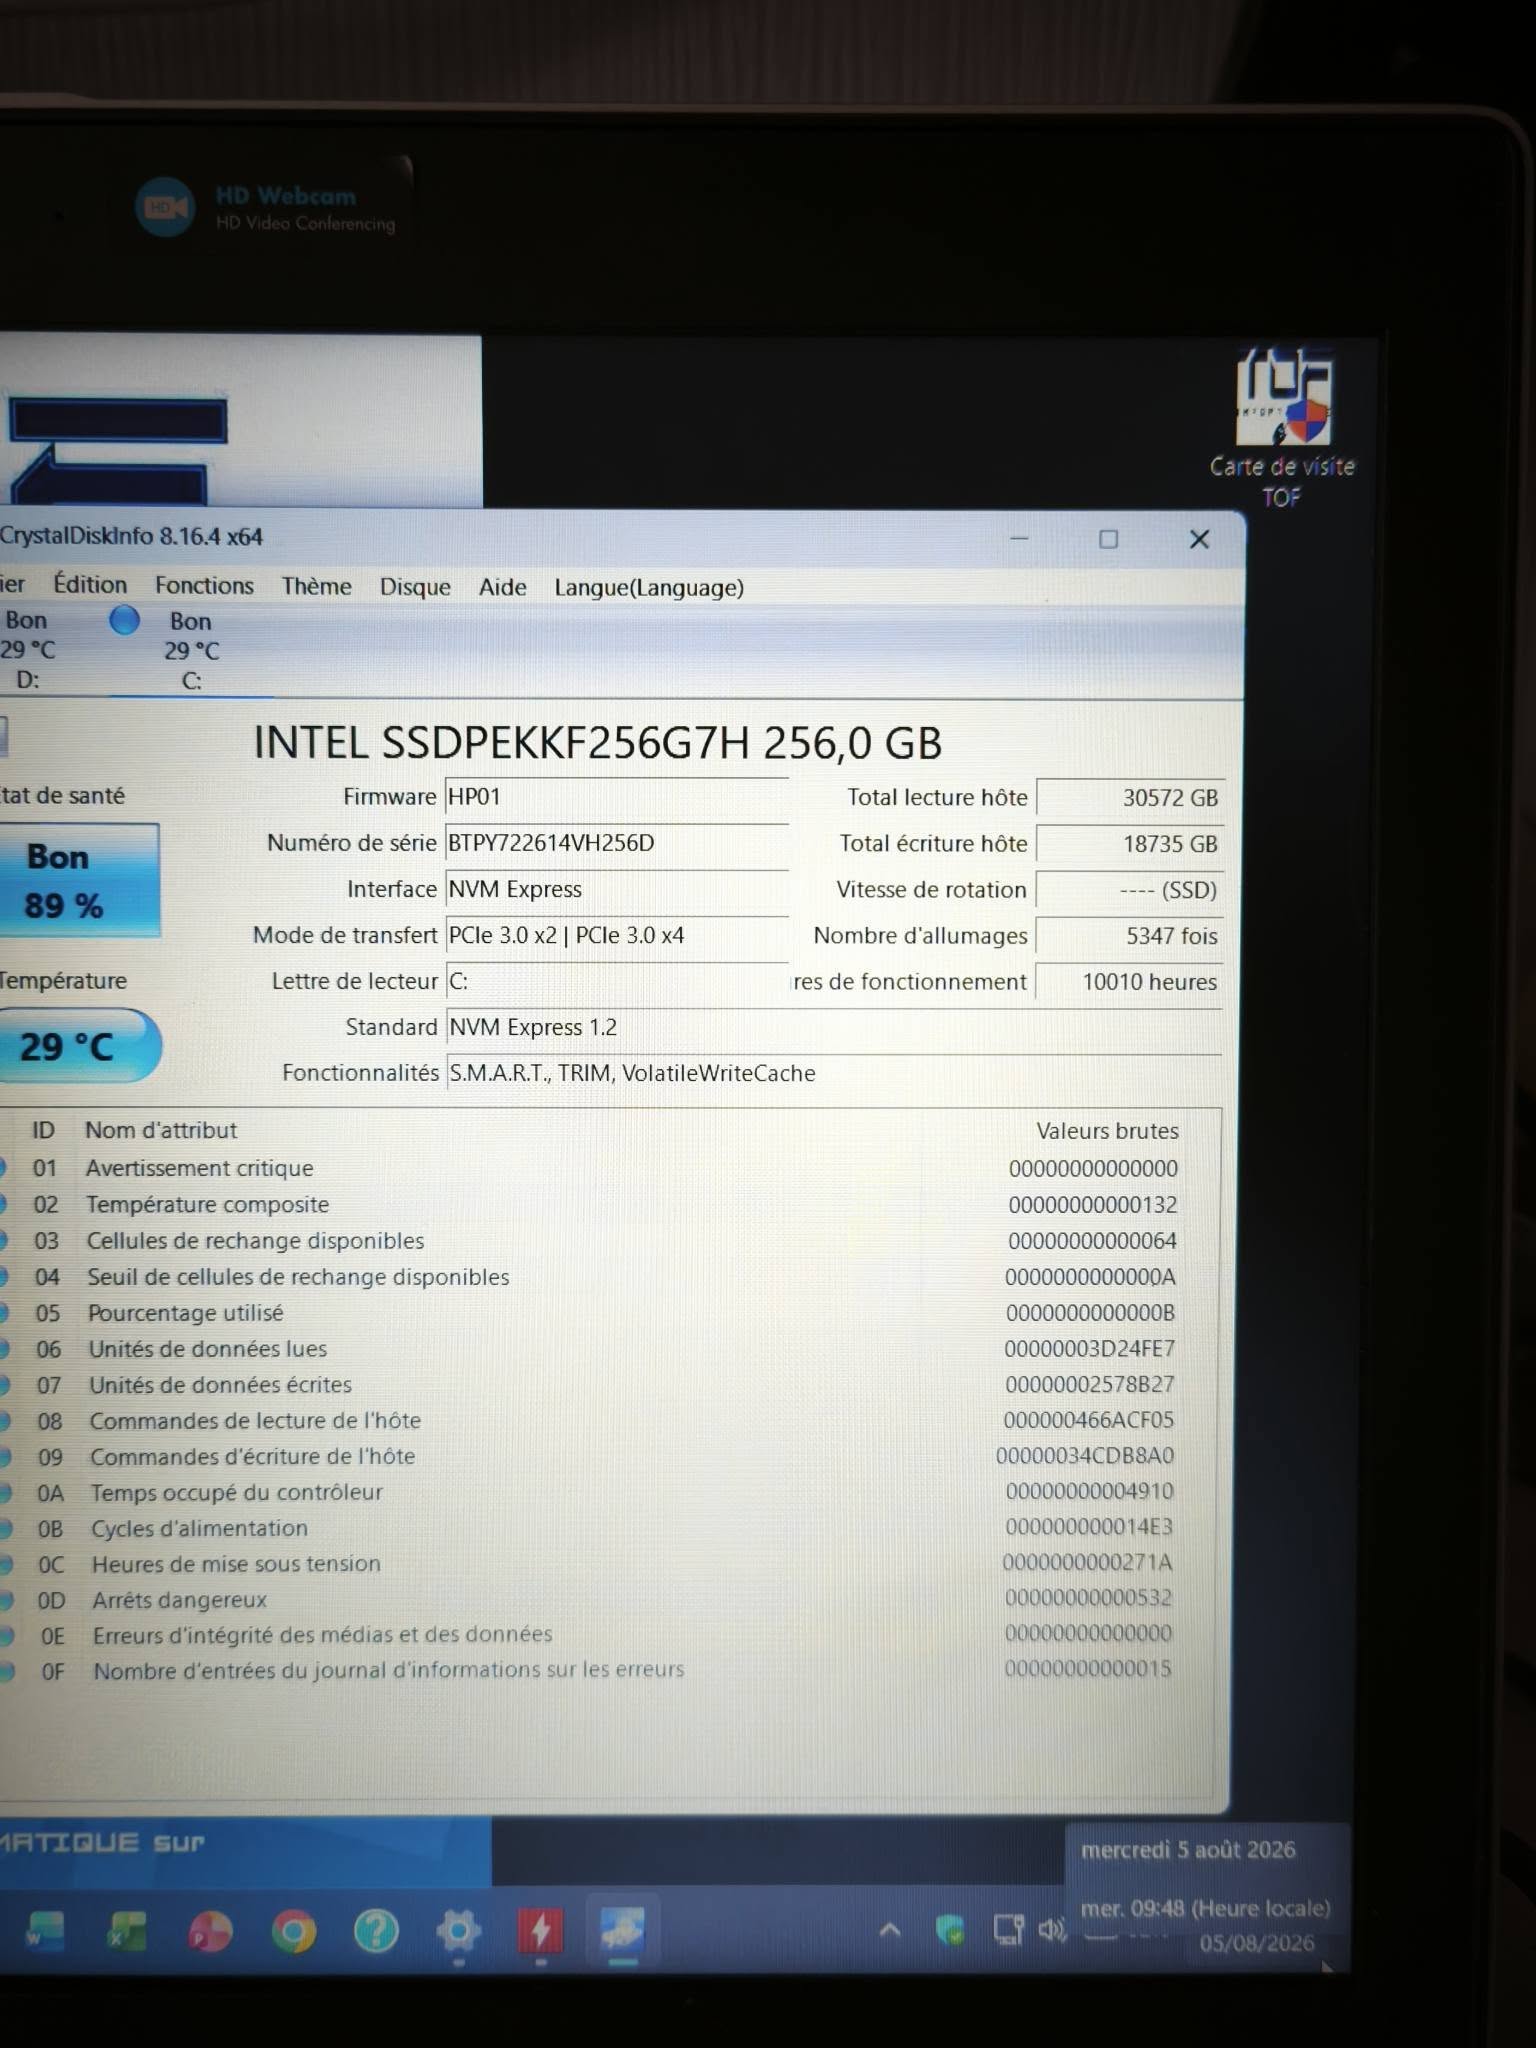
Task: Click the Standard field NVM Express 1.2
Action: click(x=834, y=1027)
